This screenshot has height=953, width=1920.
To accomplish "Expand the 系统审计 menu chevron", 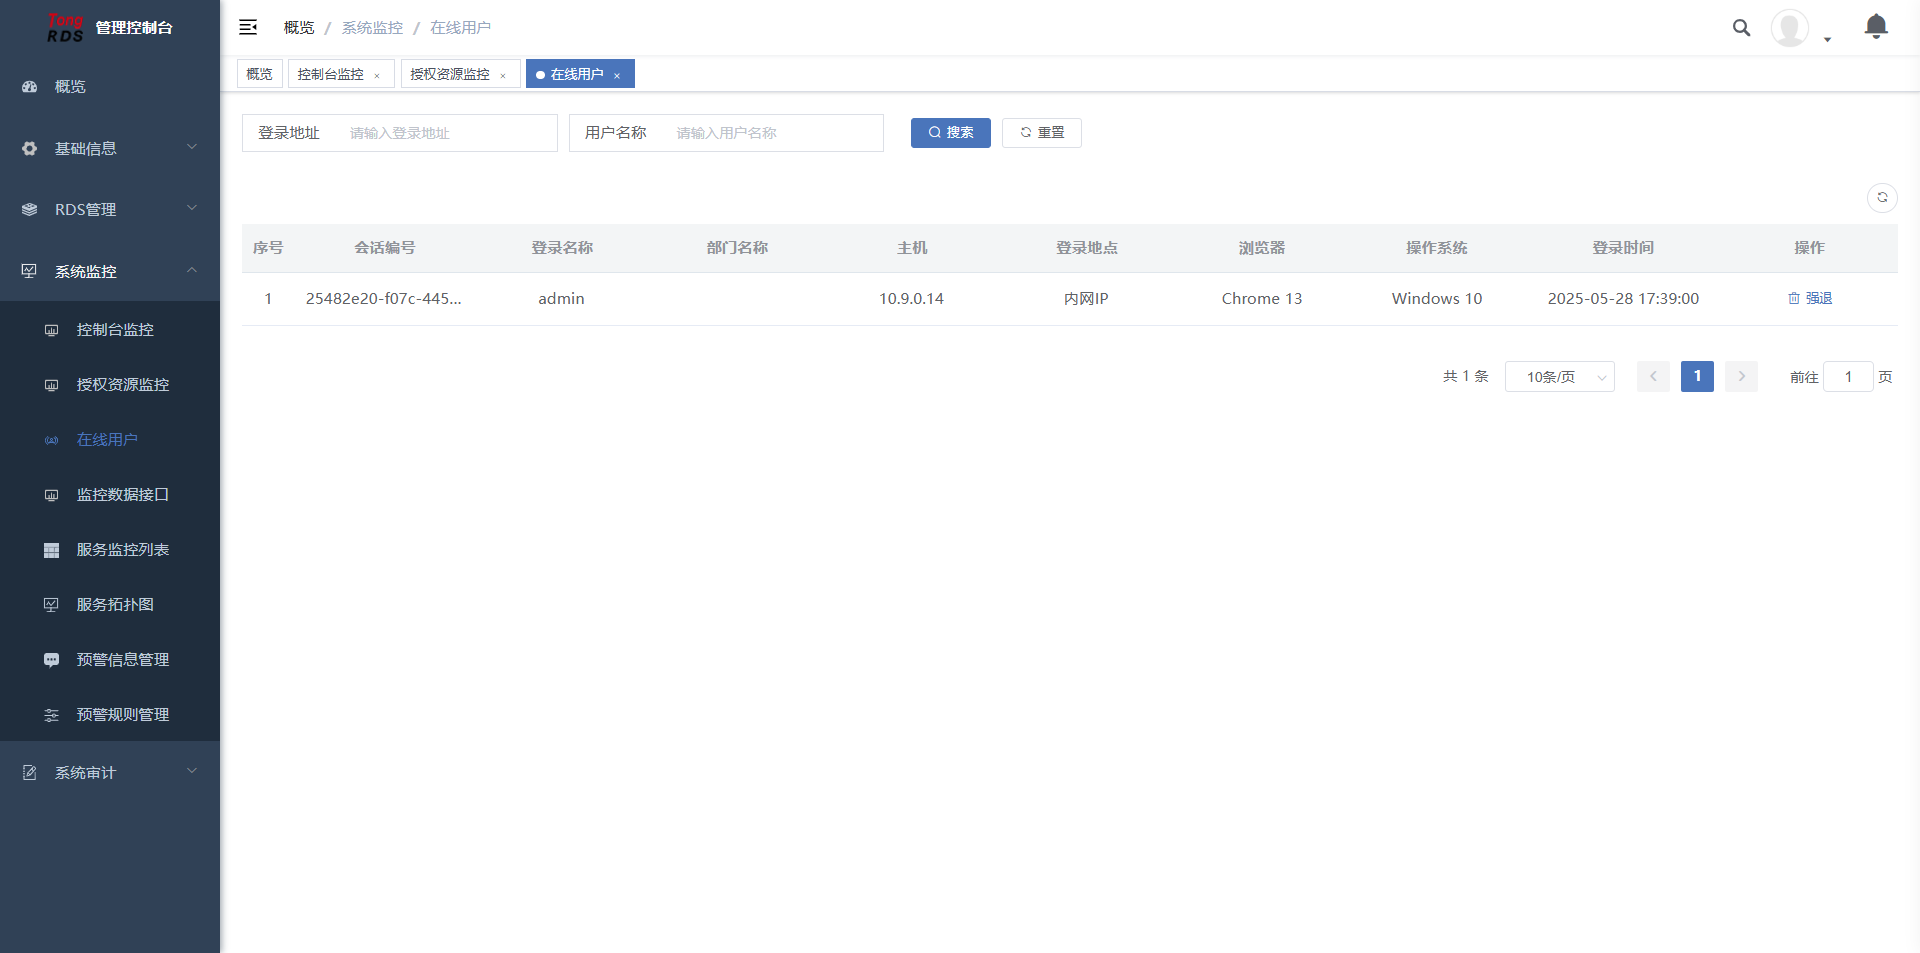I will pos(192,771).
